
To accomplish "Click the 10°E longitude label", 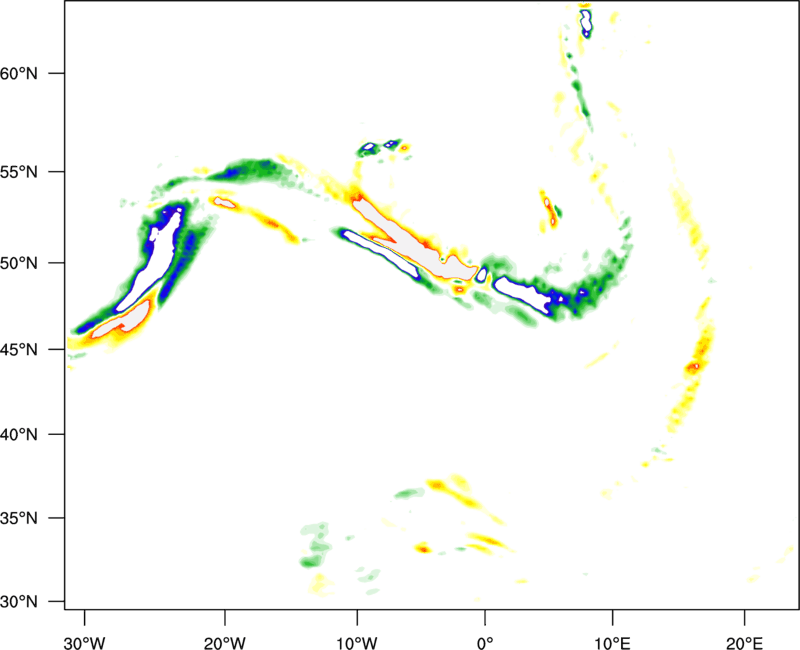I will pyautogui.click(x=612, y=643).
